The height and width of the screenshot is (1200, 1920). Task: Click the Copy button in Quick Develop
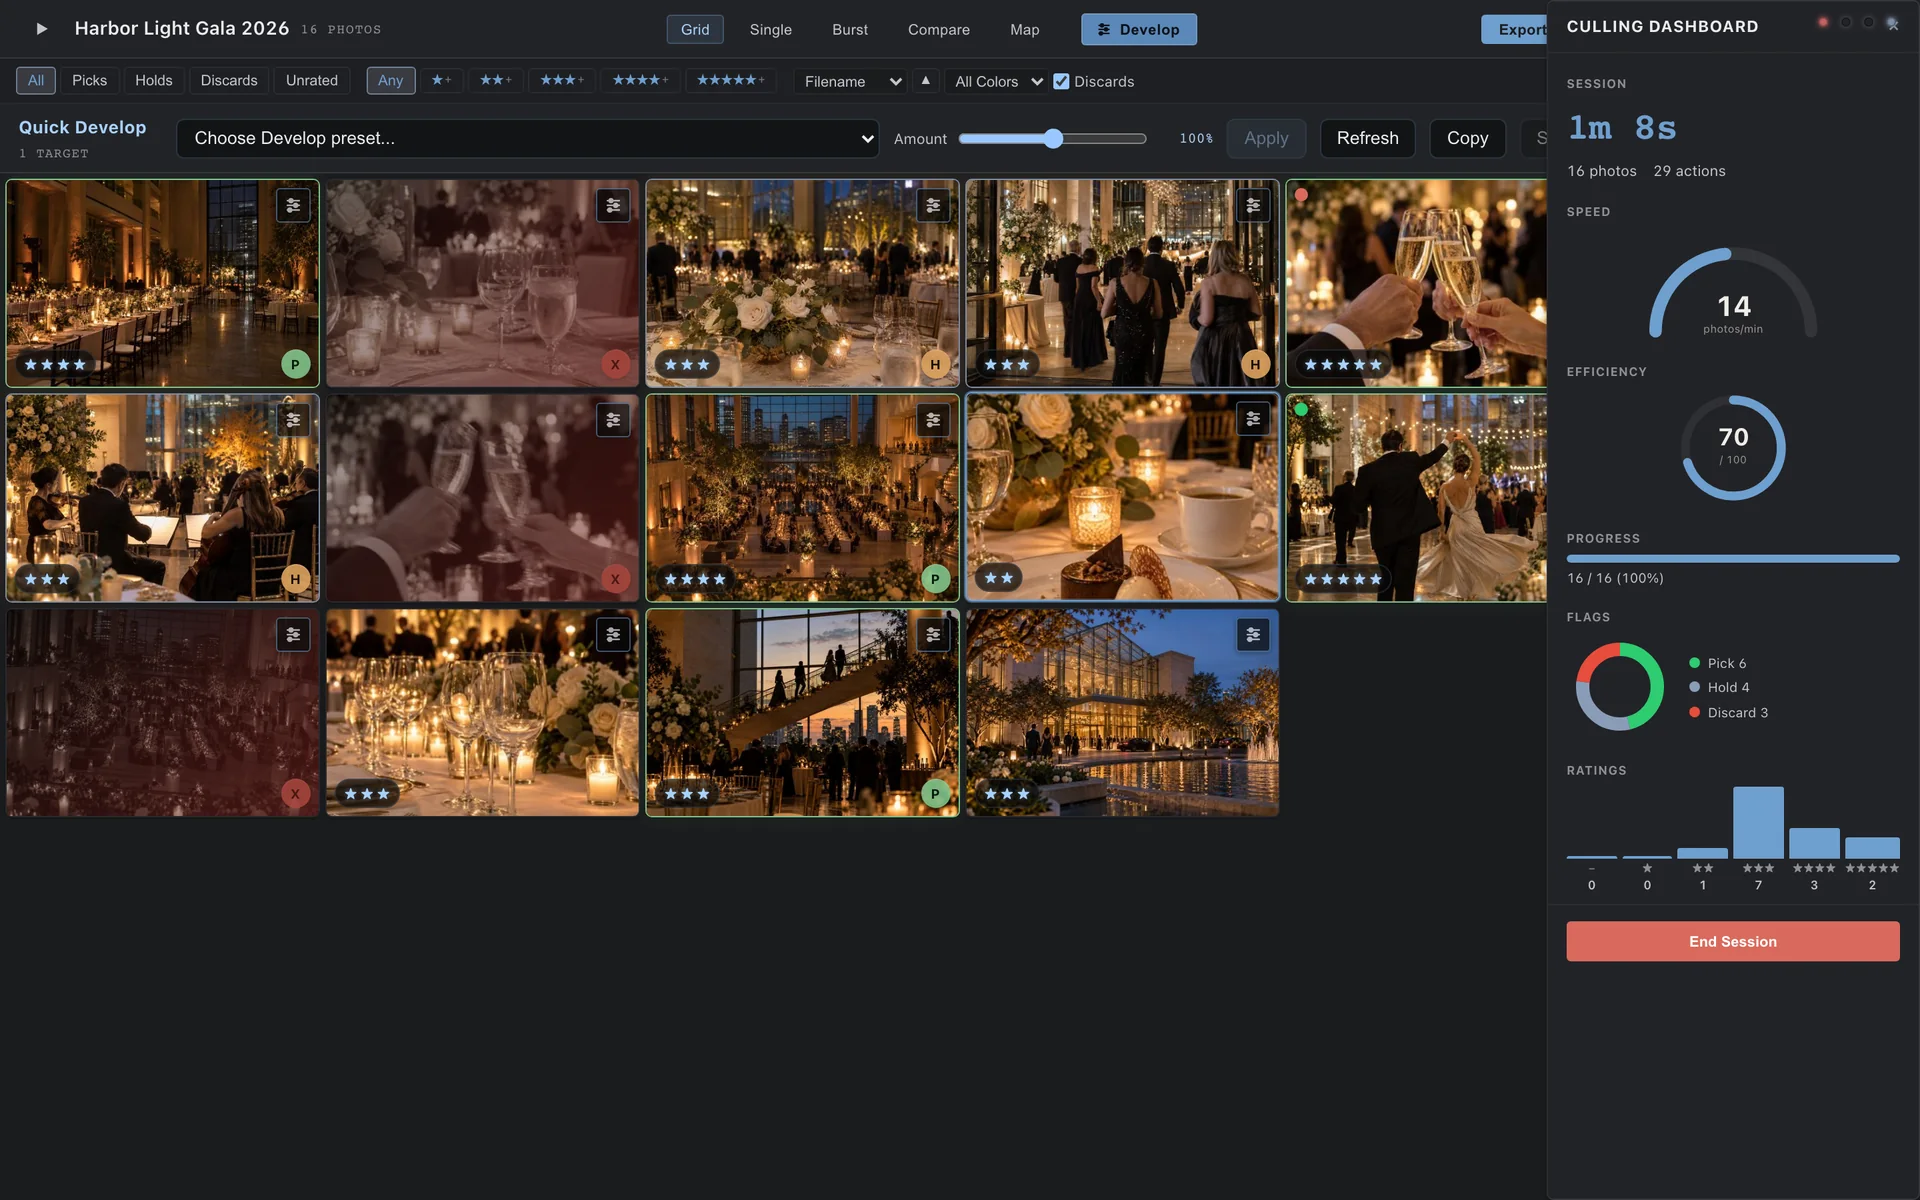pyautogui.click(x=1467, y=138)
